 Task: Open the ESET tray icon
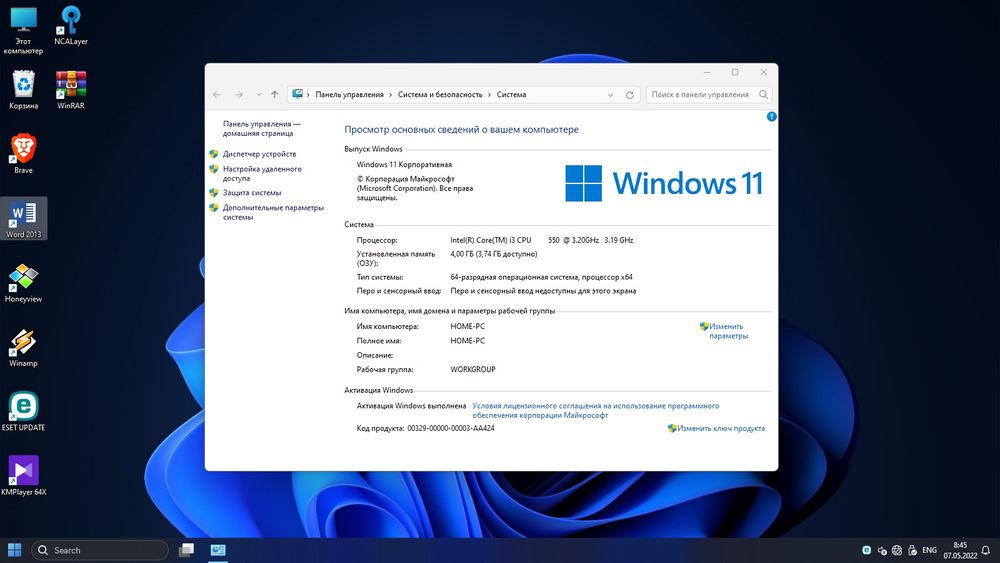click(867, 550)
